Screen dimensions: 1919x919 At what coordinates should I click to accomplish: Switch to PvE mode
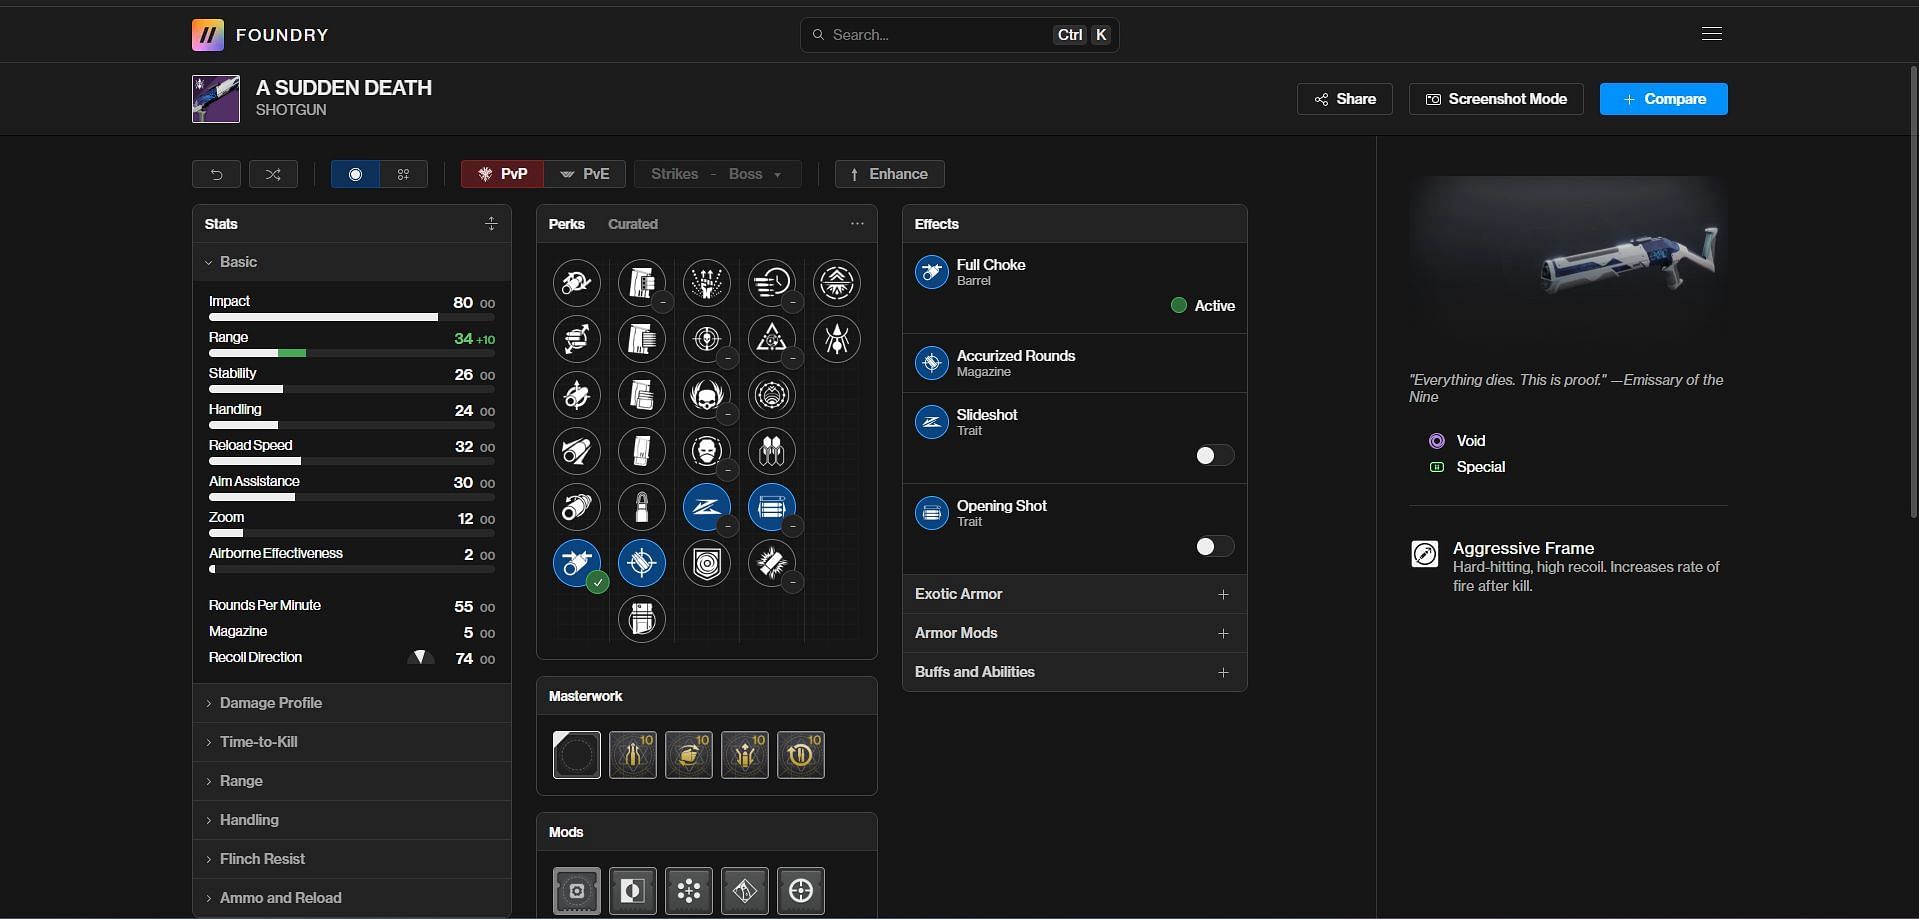tap(585, 174)
